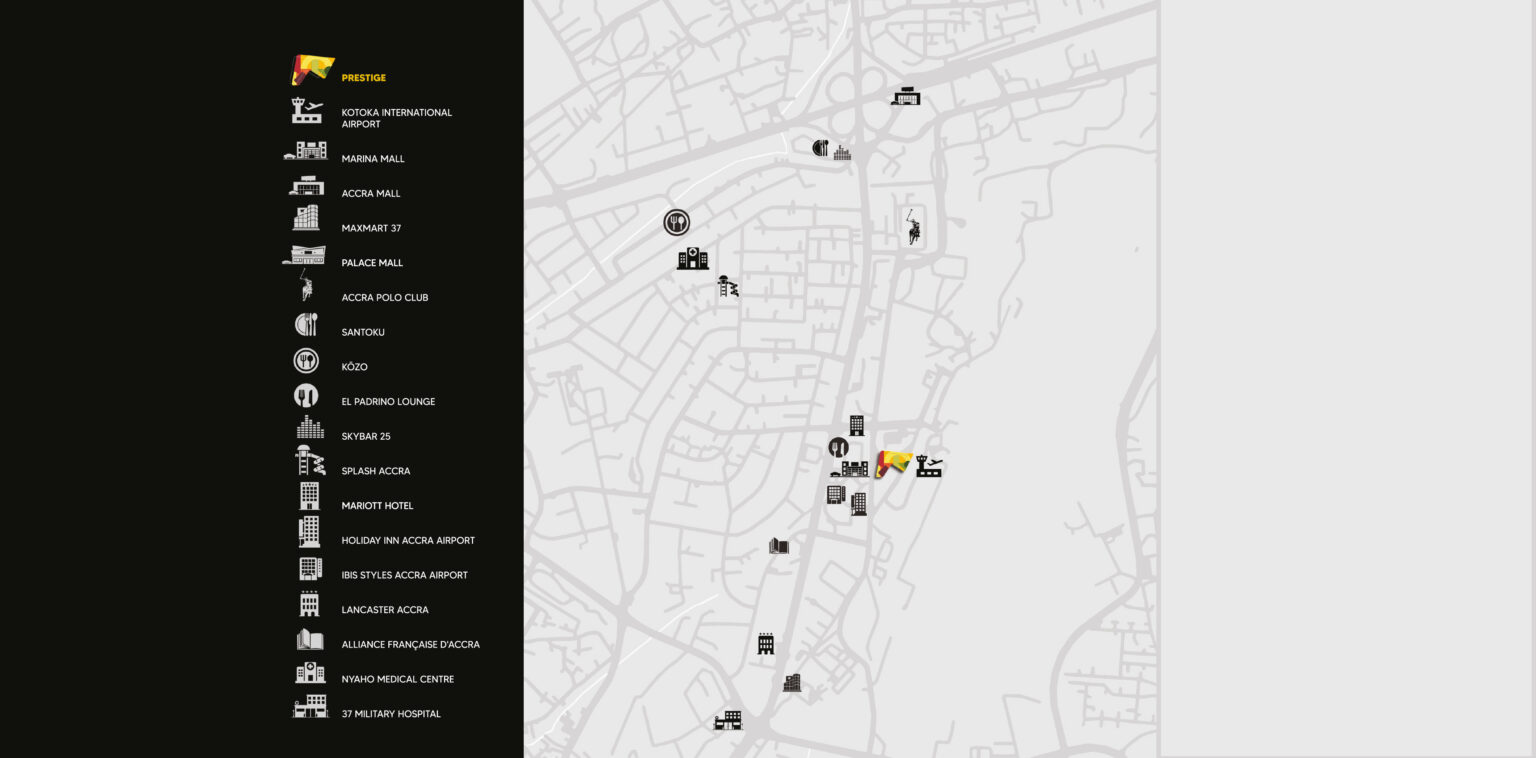1536x758 pixels.
Task: Click the Lancaster Accra label
Action: pos(385,610)
